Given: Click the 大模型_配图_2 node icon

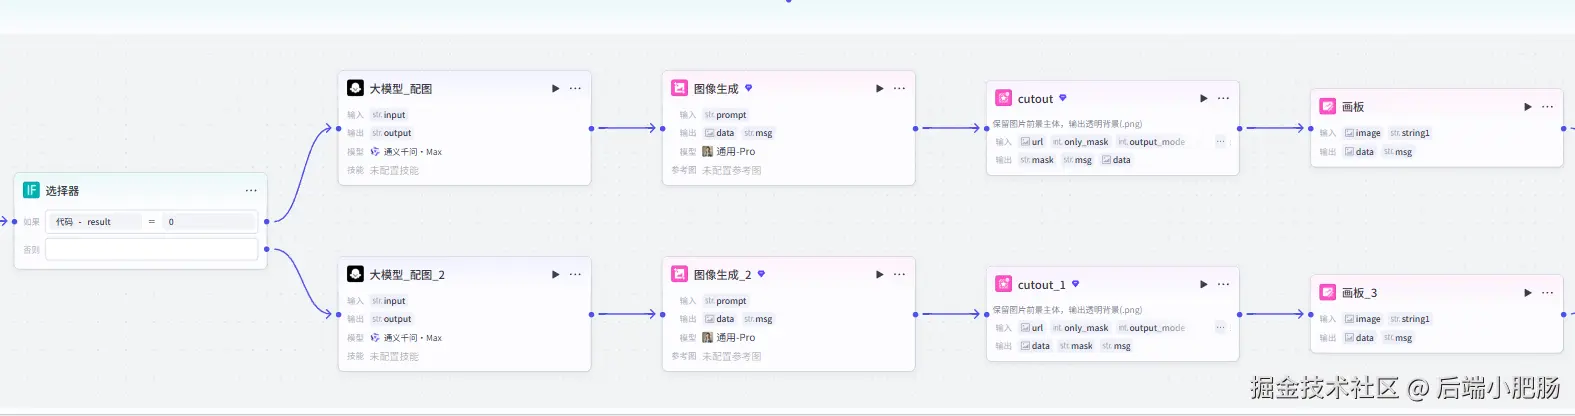Looking at the screenshot, I should (355, 274).
